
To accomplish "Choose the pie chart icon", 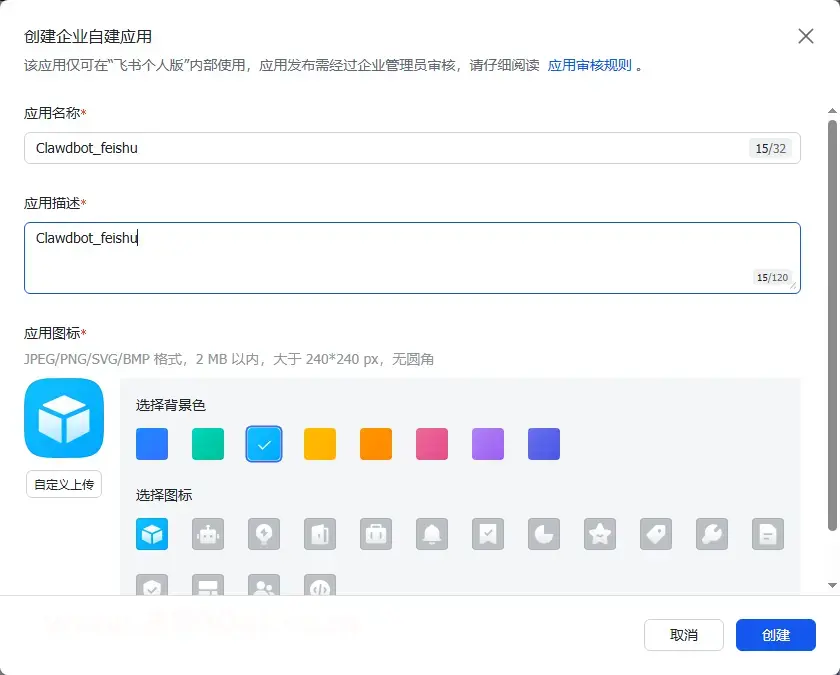I will tap(544, 534).
